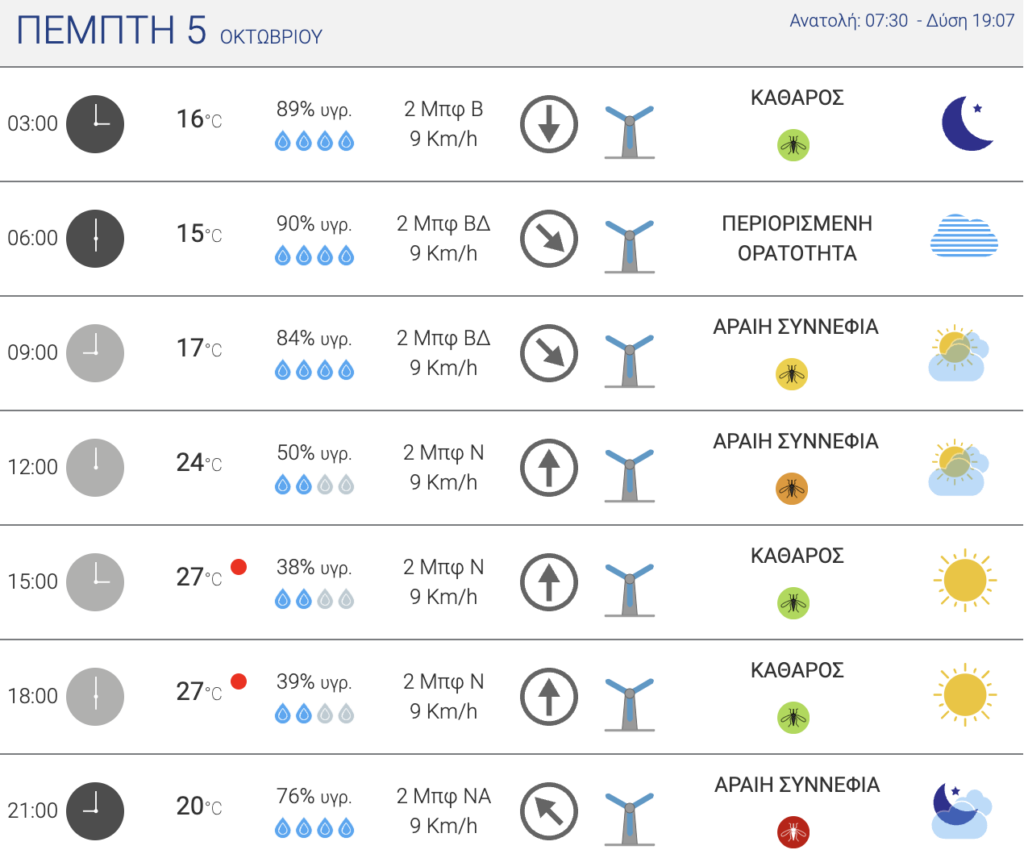
Task: Click the moon with clouds icon at 21:00
Action: coord(962,811)
